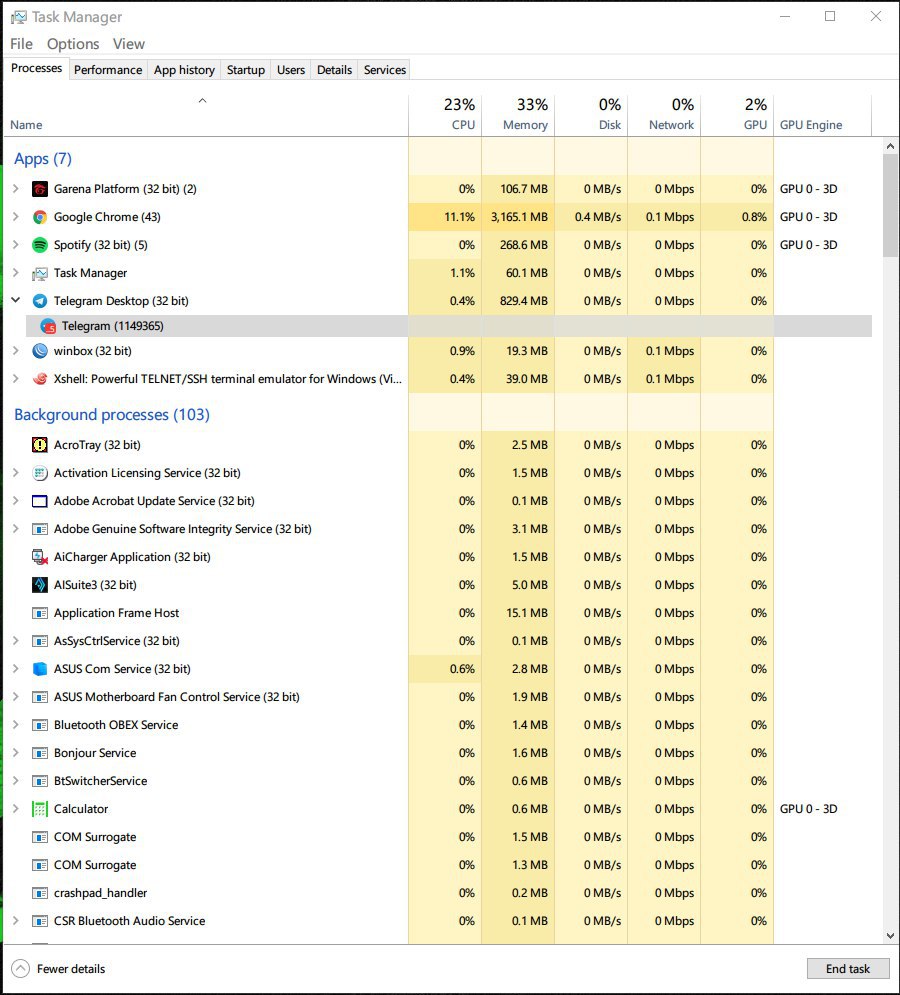Click the AcroTray process icon
Screen dimensions: 900x995
[x=40, y=445]
